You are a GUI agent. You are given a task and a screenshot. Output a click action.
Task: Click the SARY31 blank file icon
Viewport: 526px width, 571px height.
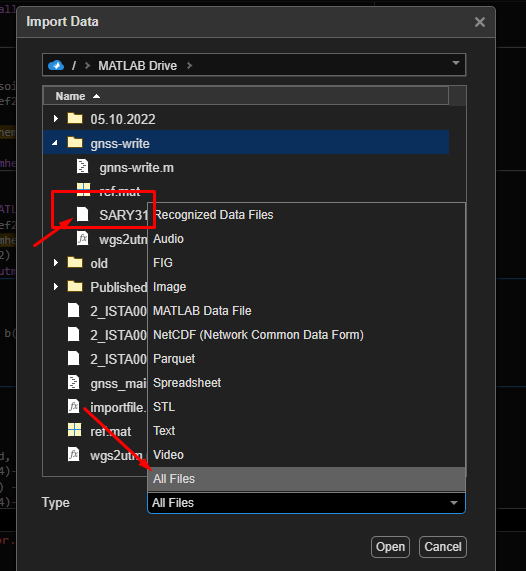click(83, 214)
